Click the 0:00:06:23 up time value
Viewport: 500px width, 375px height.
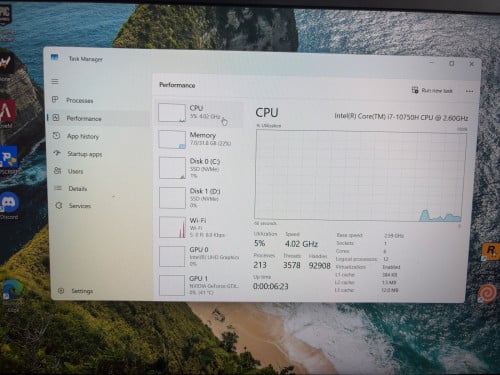coord(271,286)
